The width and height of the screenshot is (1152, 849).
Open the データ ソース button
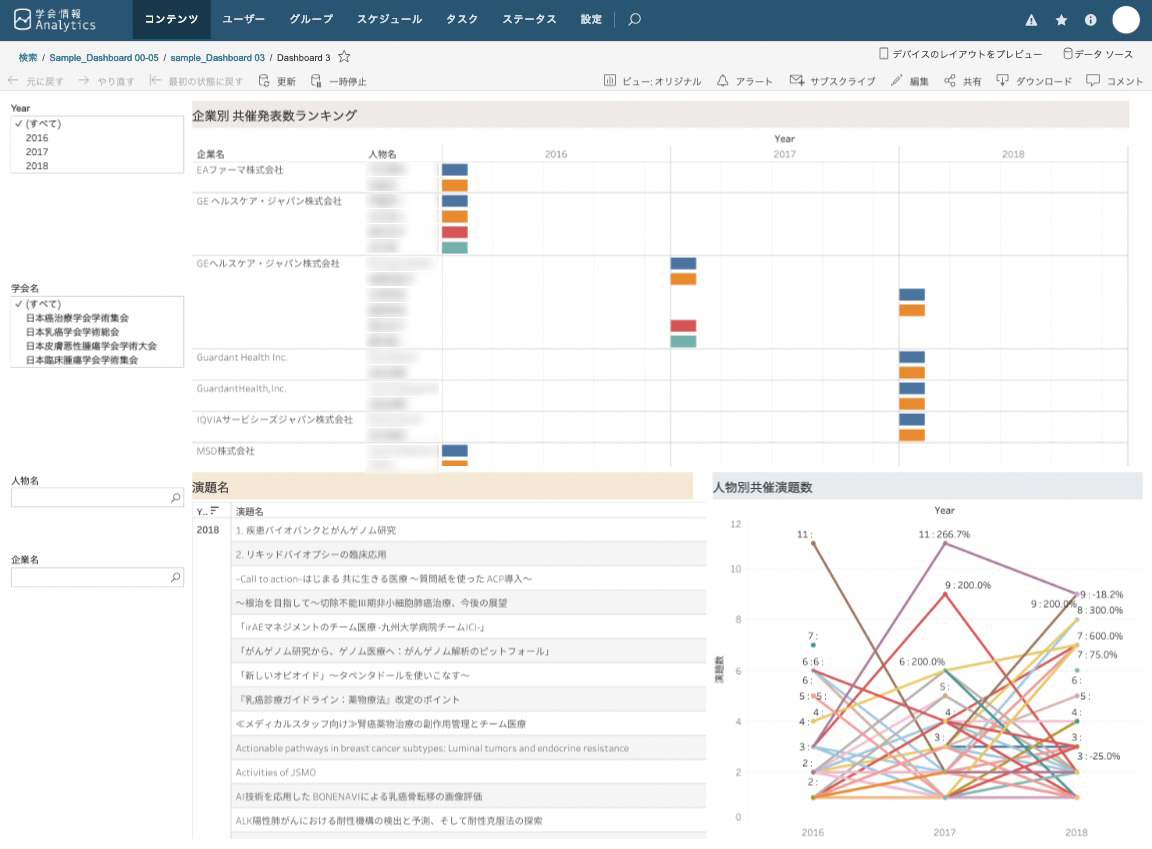[1098, 54]
